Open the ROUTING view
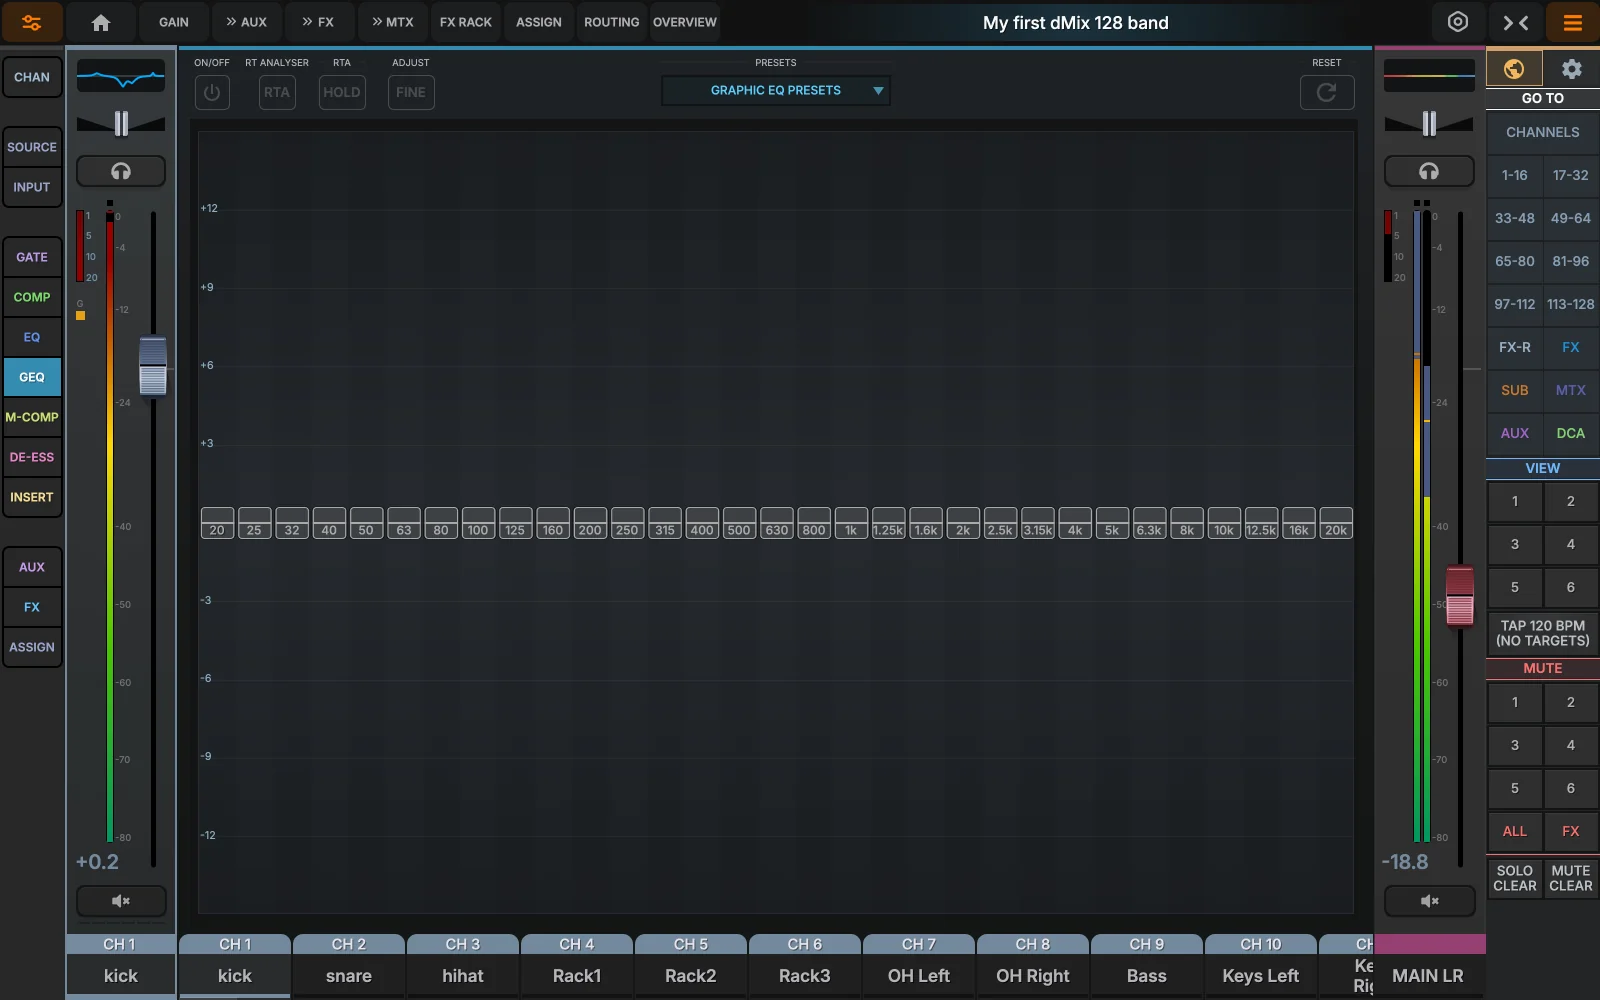 point(612,22)
